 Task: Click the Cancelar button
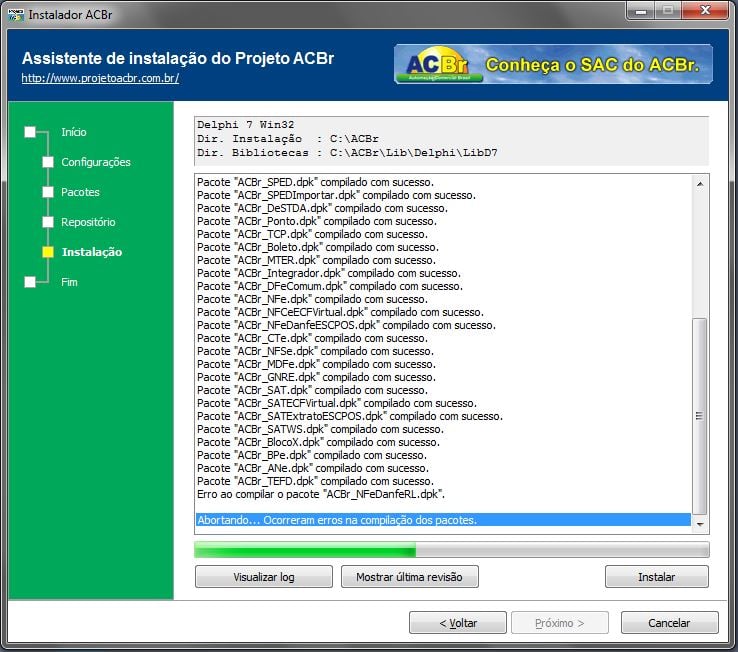(x=669, y=623)
